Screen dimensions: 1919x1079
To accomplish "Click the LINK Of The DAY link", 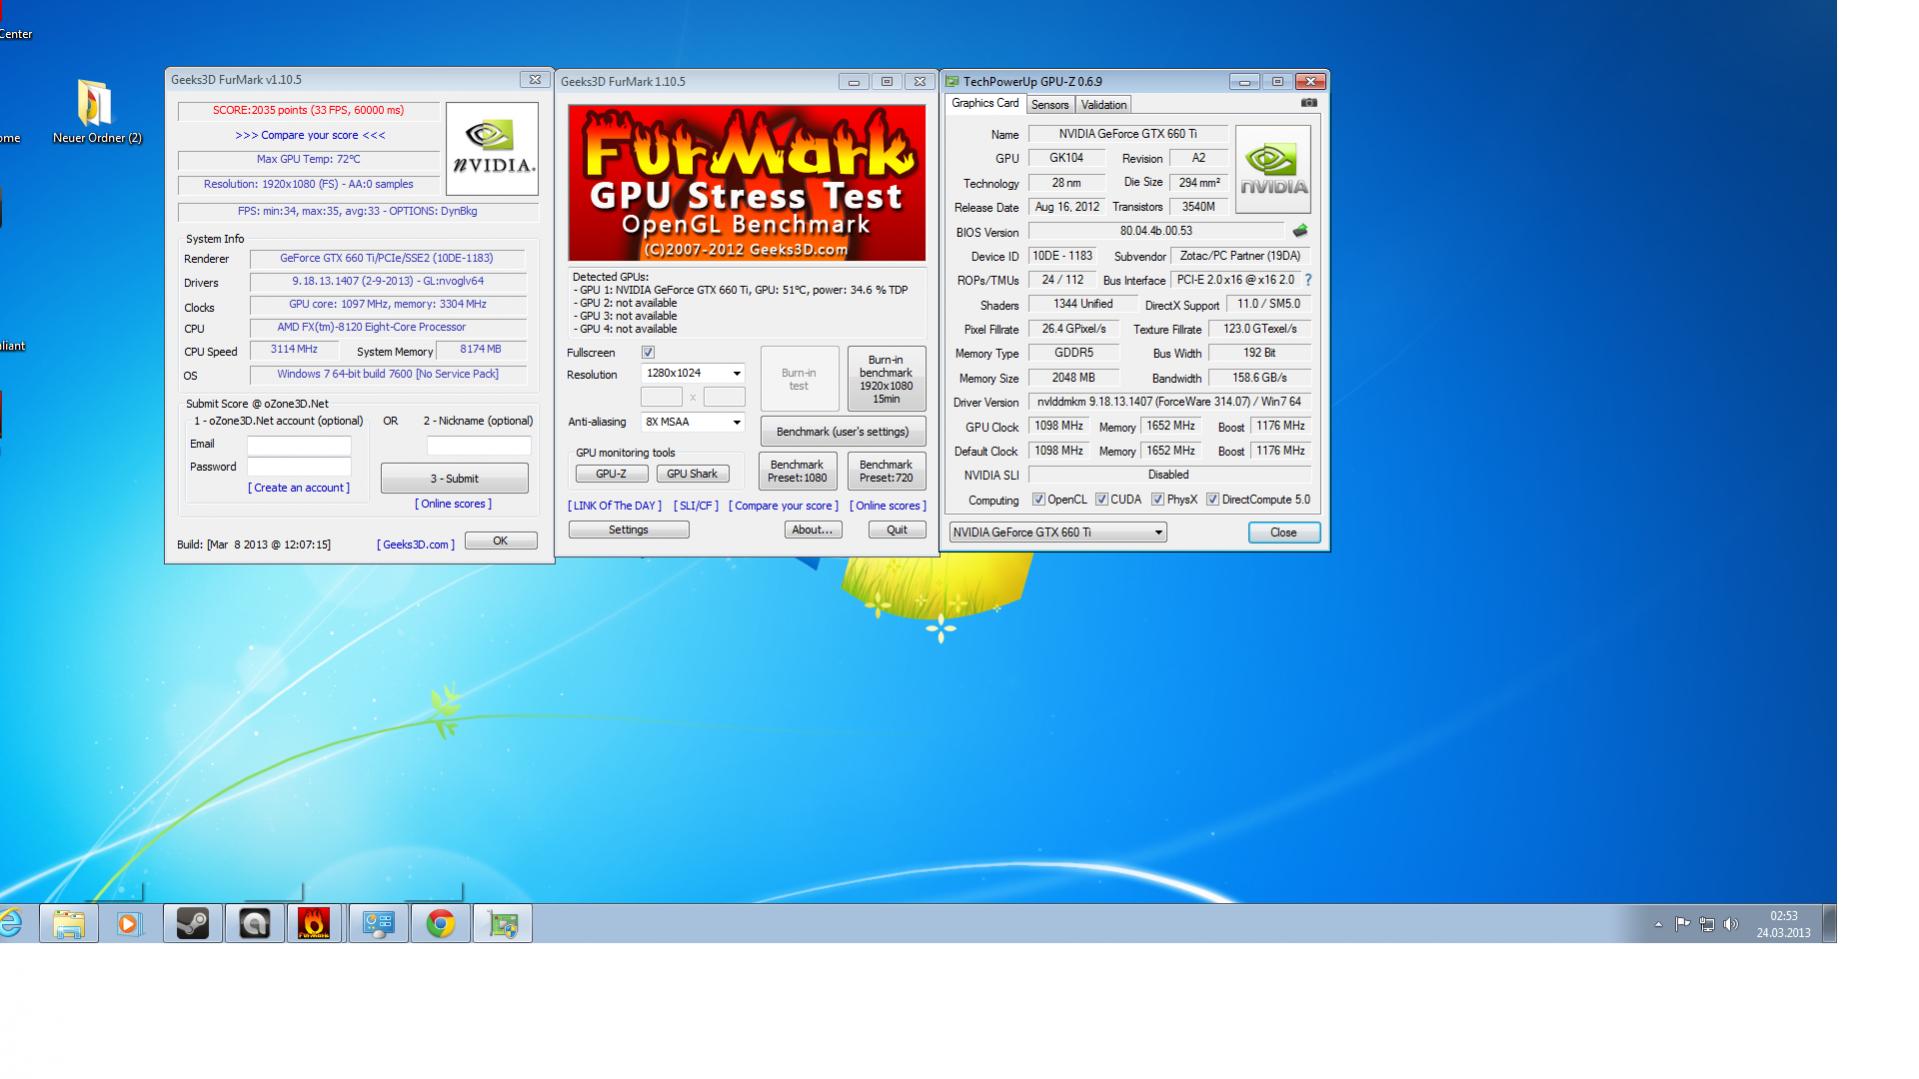I will pos(615,506).
